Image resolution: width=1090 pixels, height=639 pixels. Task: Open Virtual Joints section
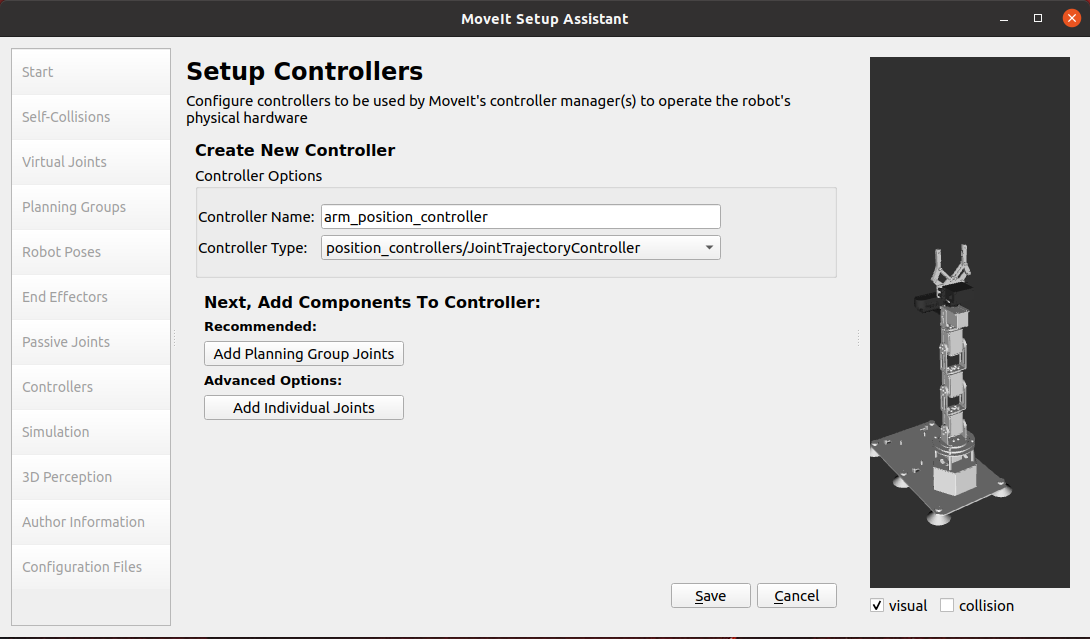[x=91, y=162]
